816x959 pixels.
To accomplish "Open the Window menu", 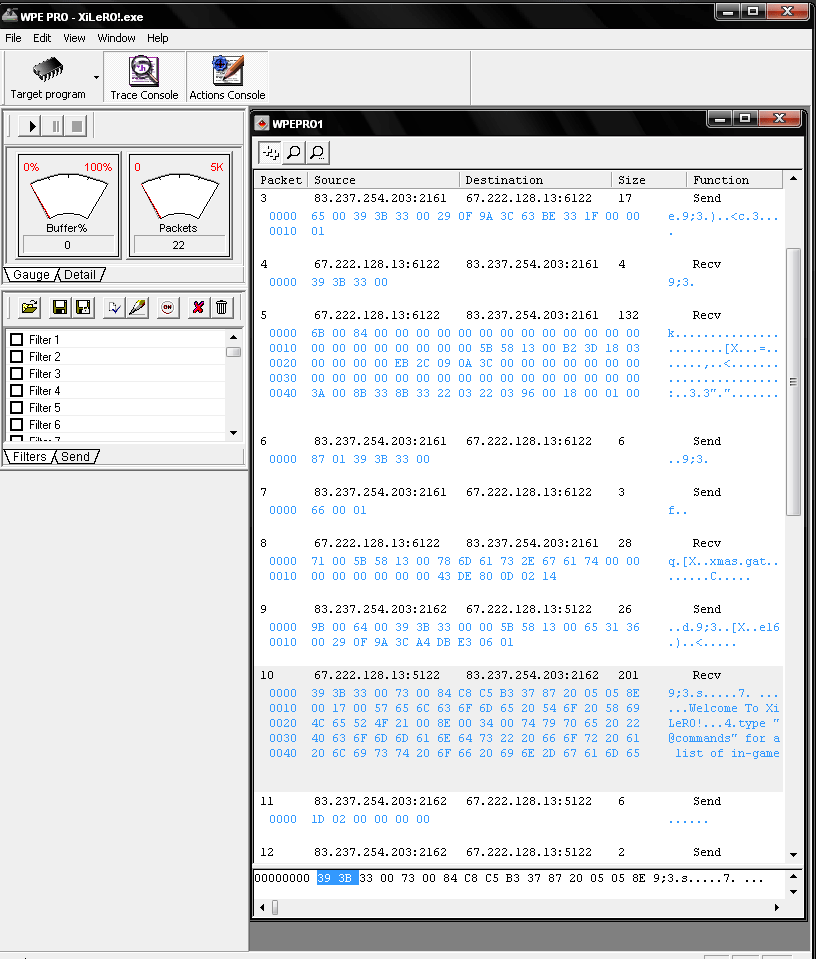I will 116,38.
